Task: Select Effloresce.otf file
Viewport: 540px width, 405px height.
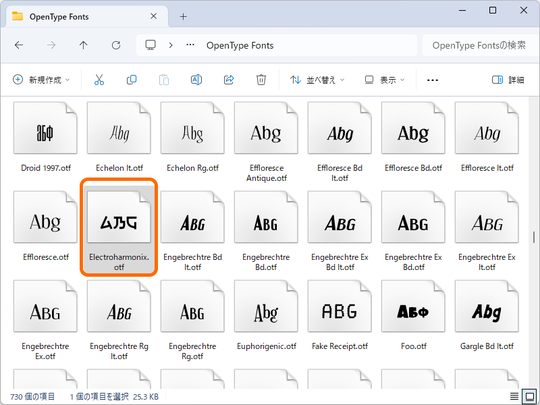Action: [45, 226]
